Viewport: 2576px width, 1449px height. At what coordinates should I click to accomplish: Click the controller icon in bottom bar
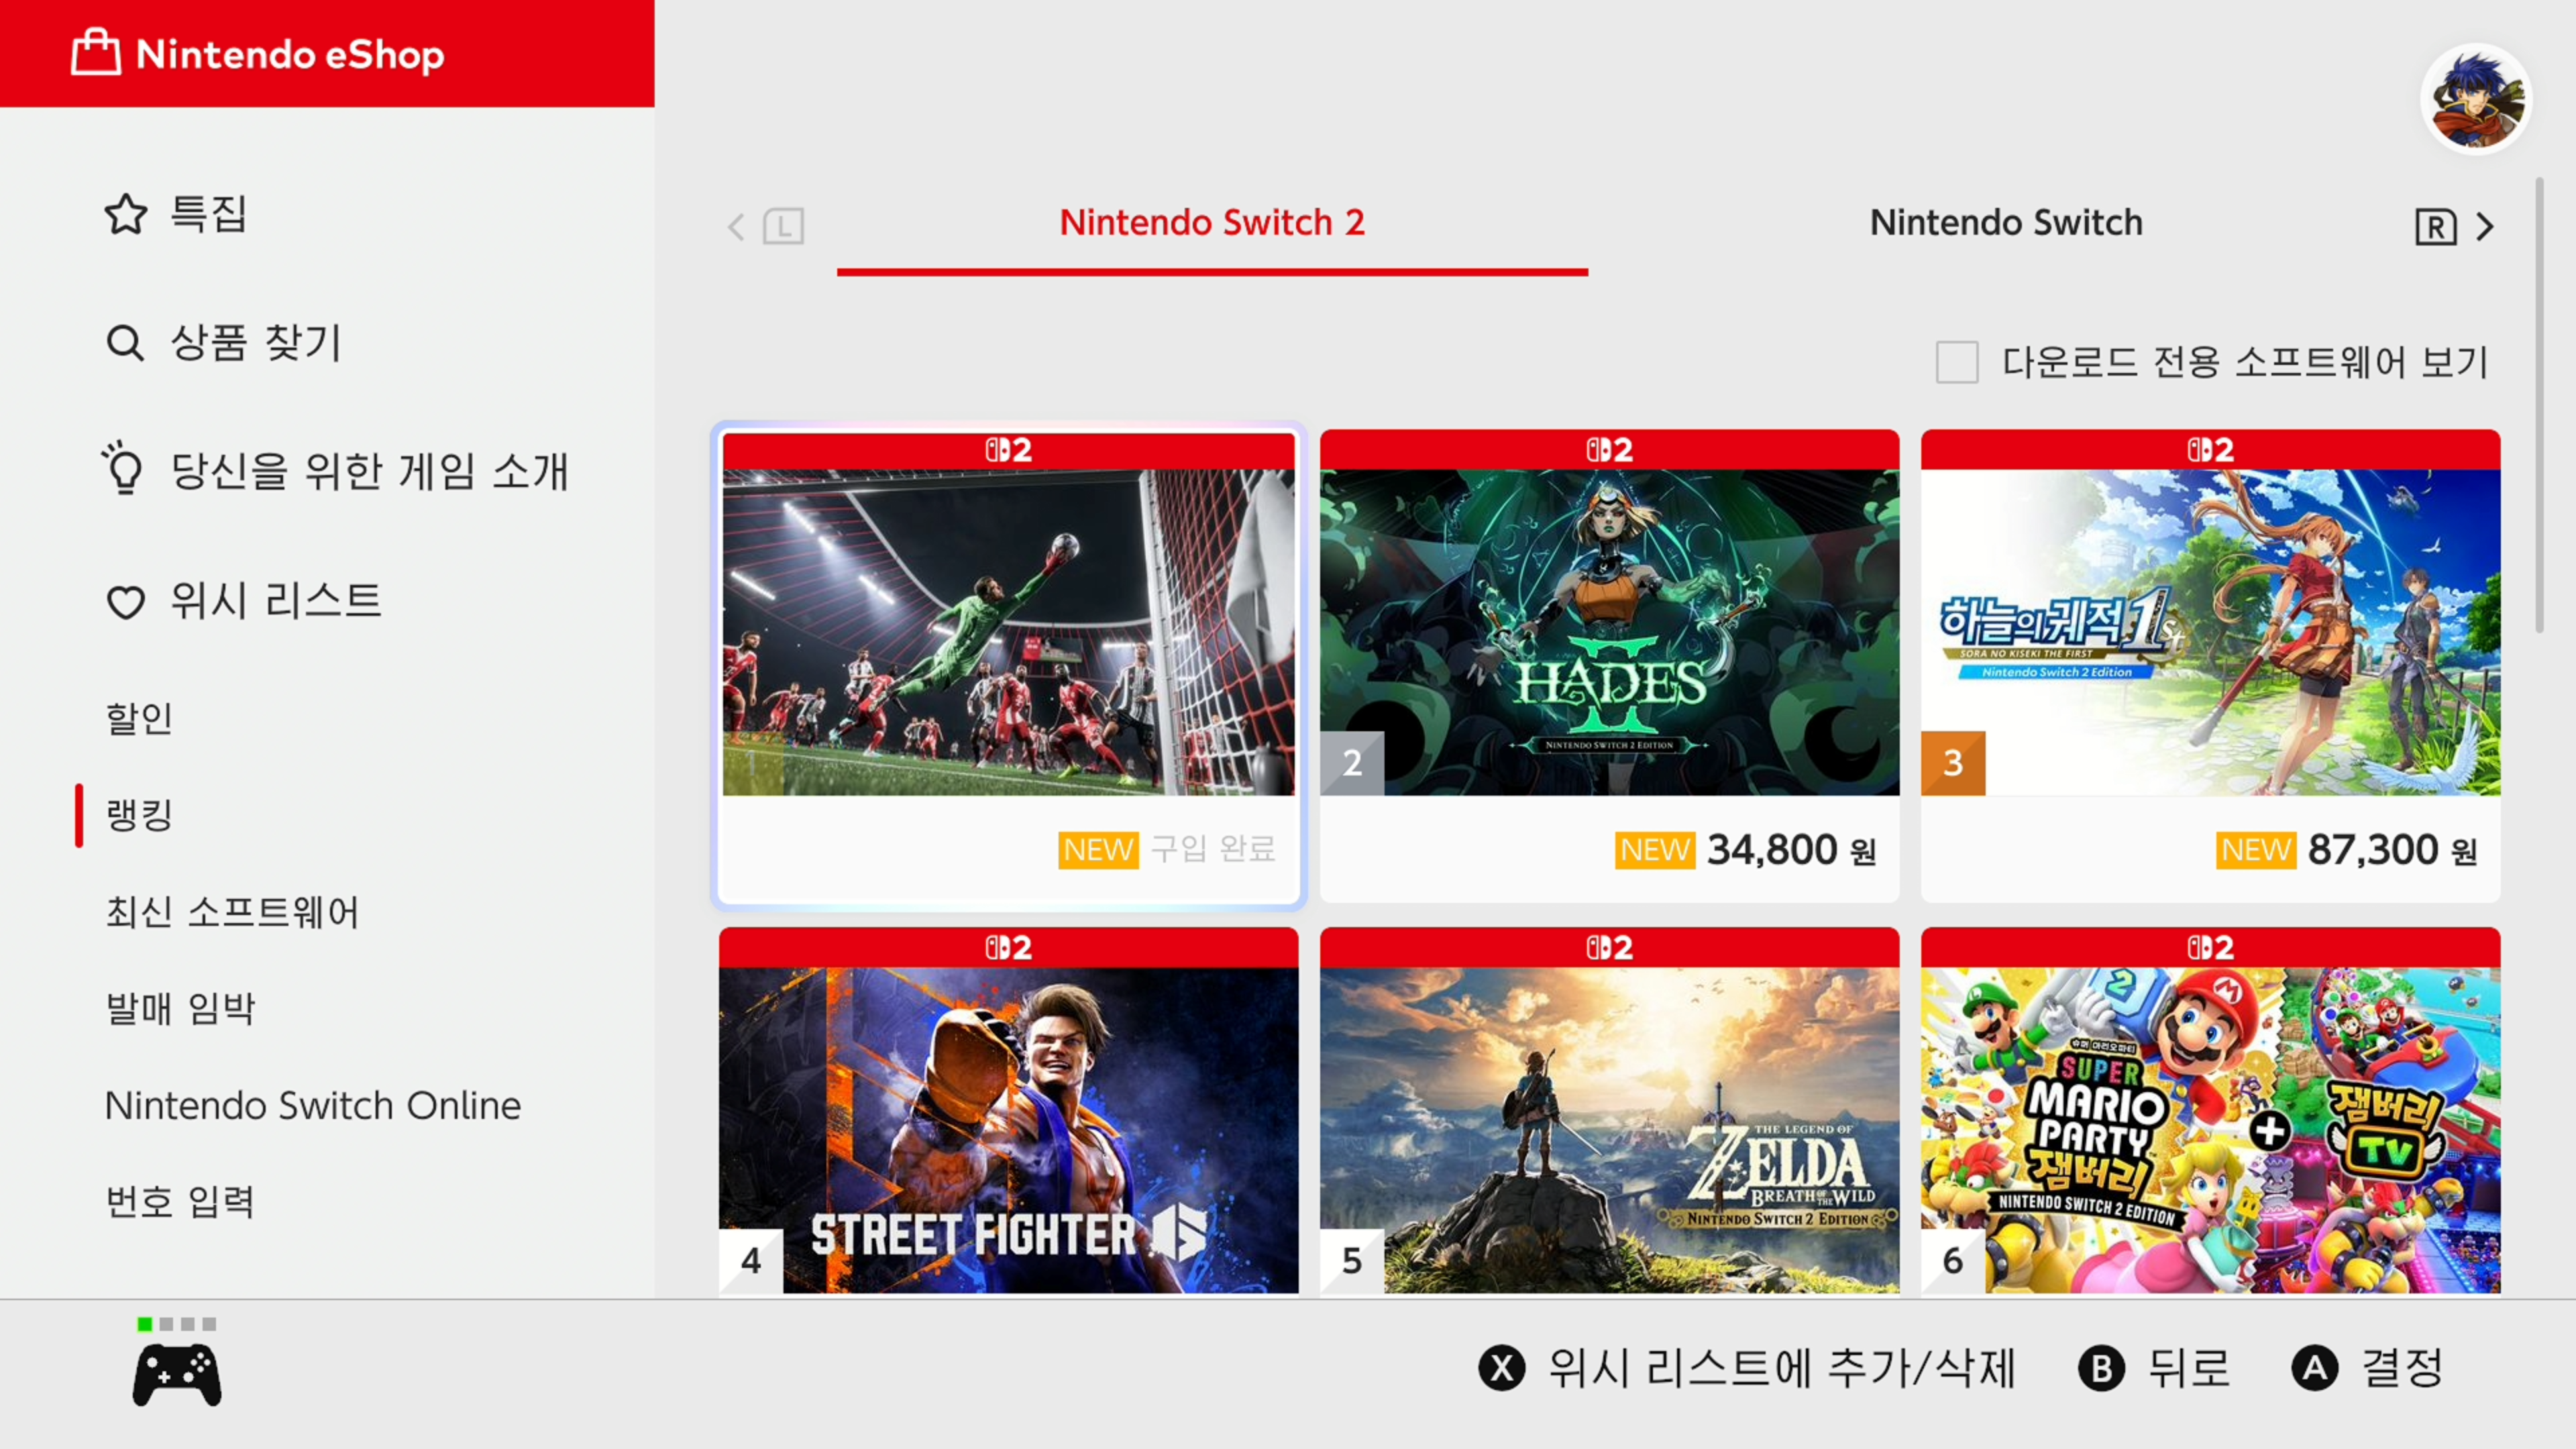(177, 1375)
